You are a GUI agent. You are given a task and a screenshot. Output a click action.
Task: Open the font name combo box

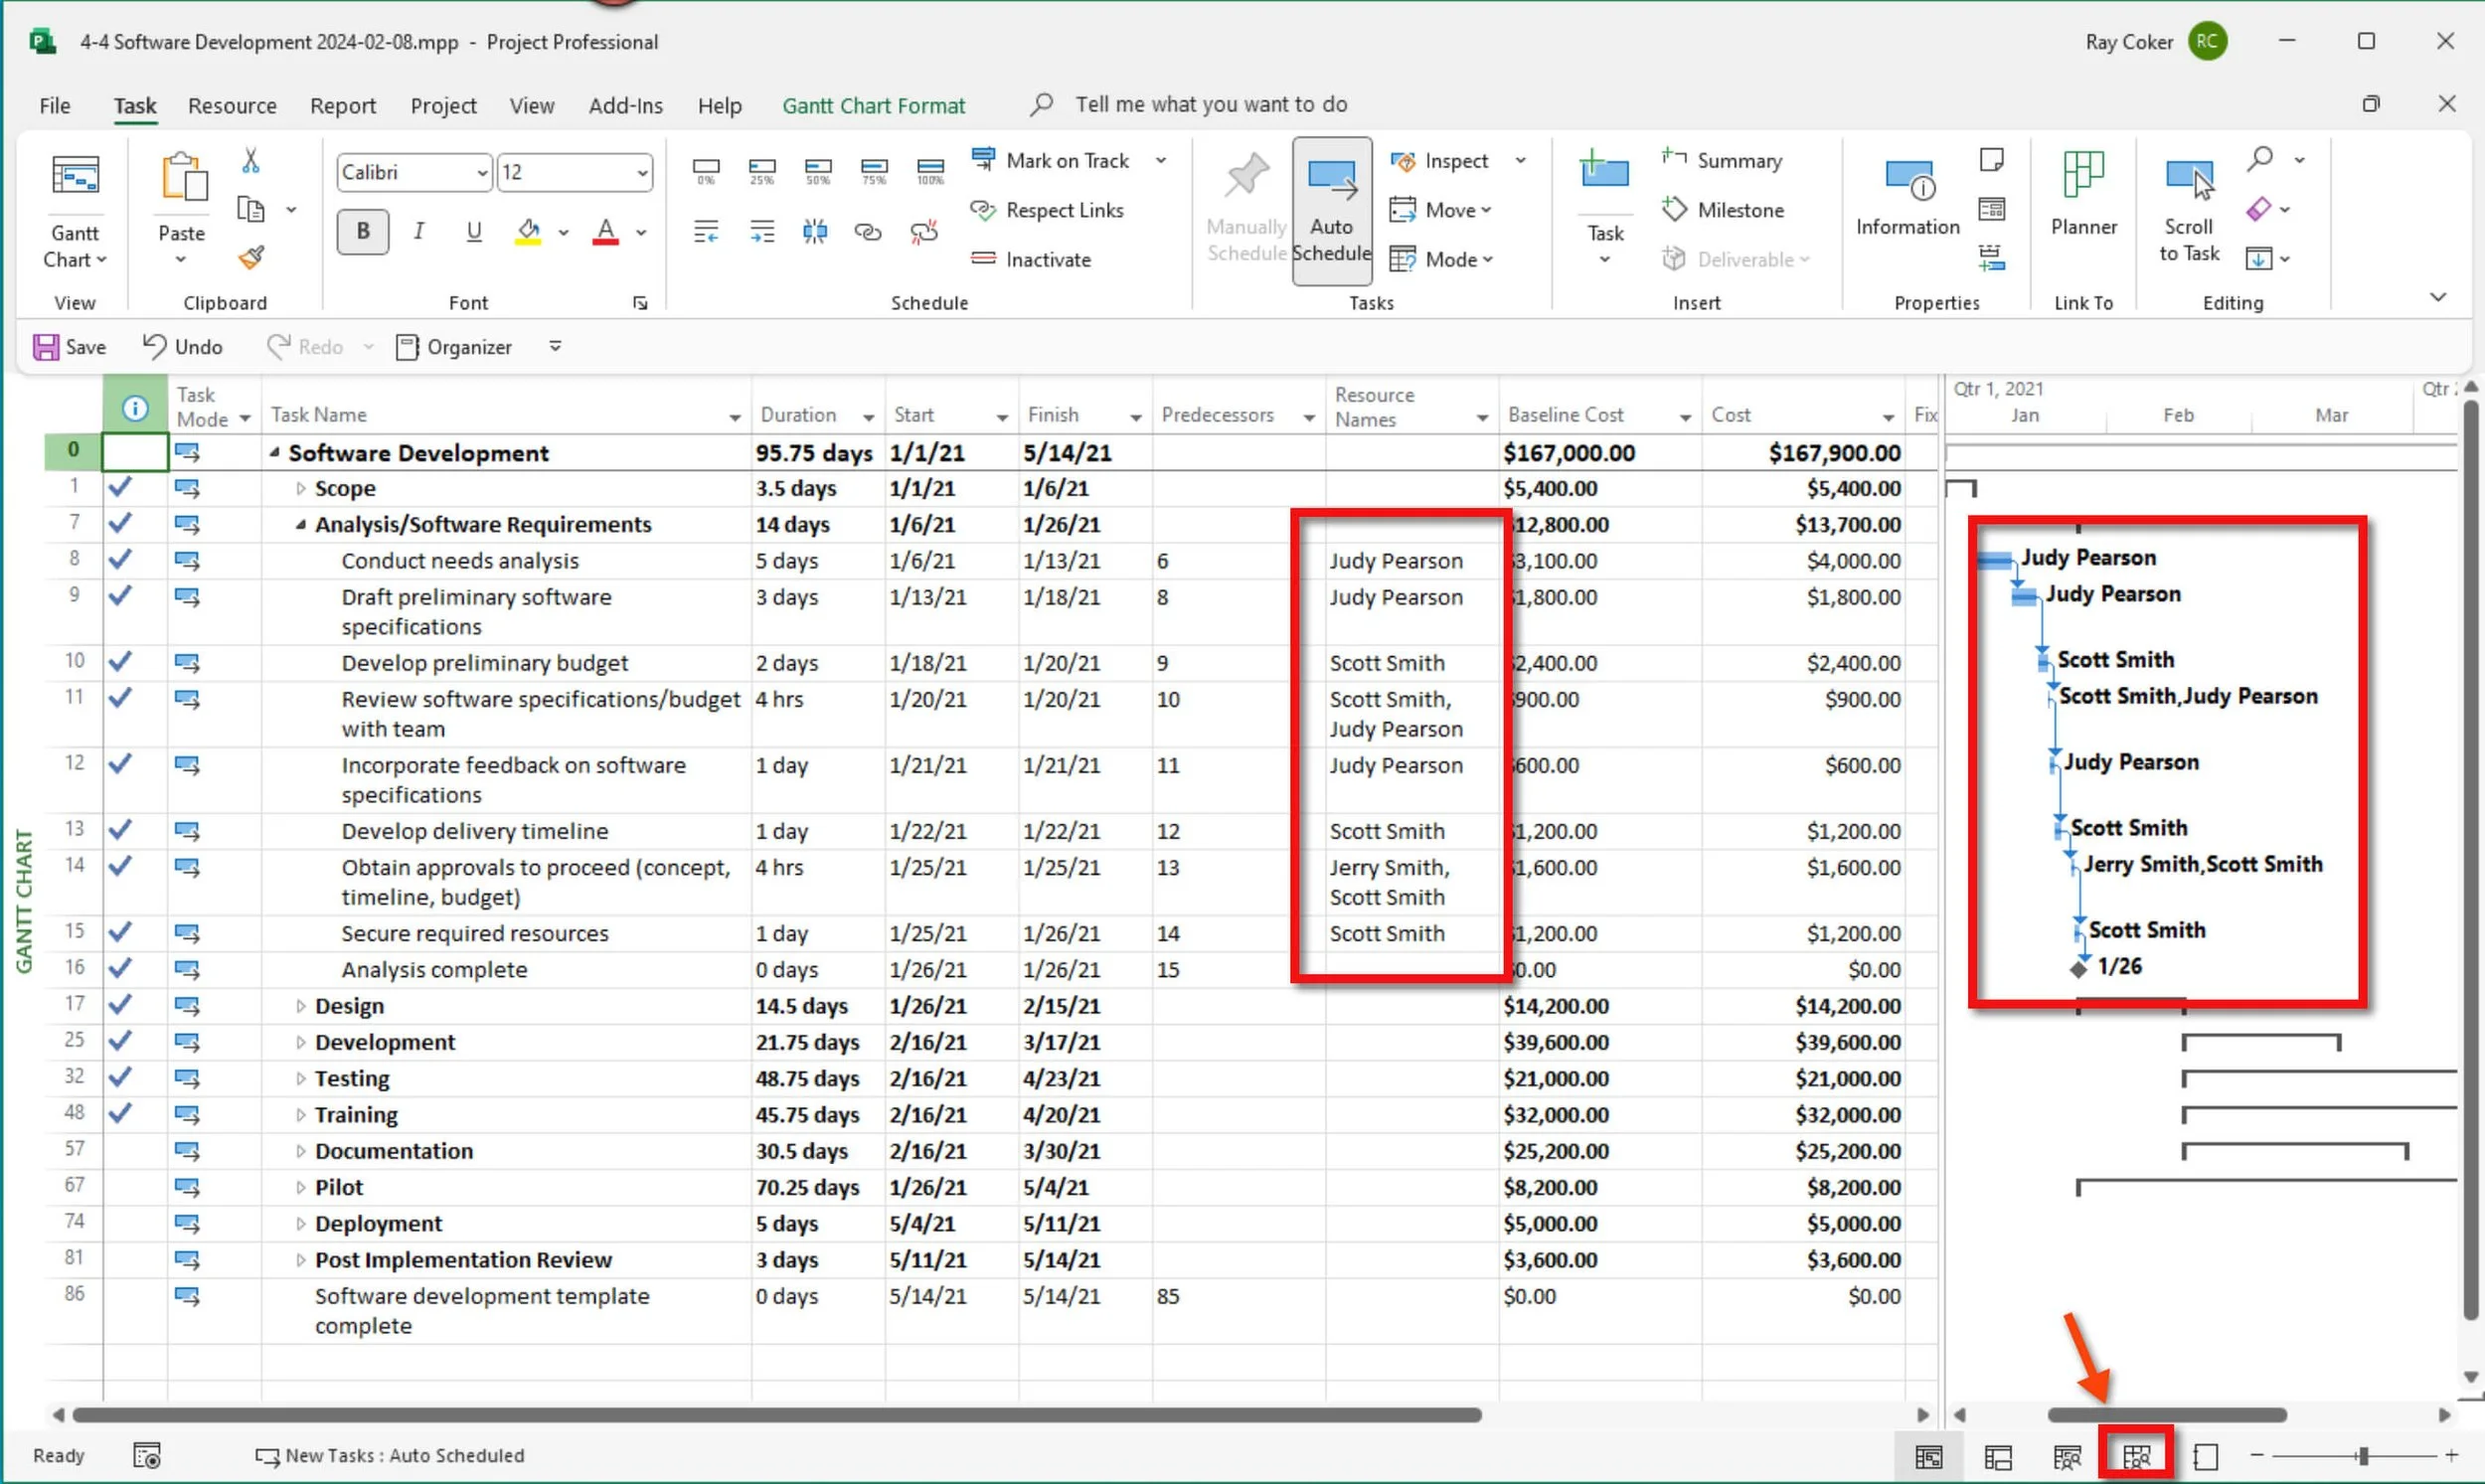414,172
